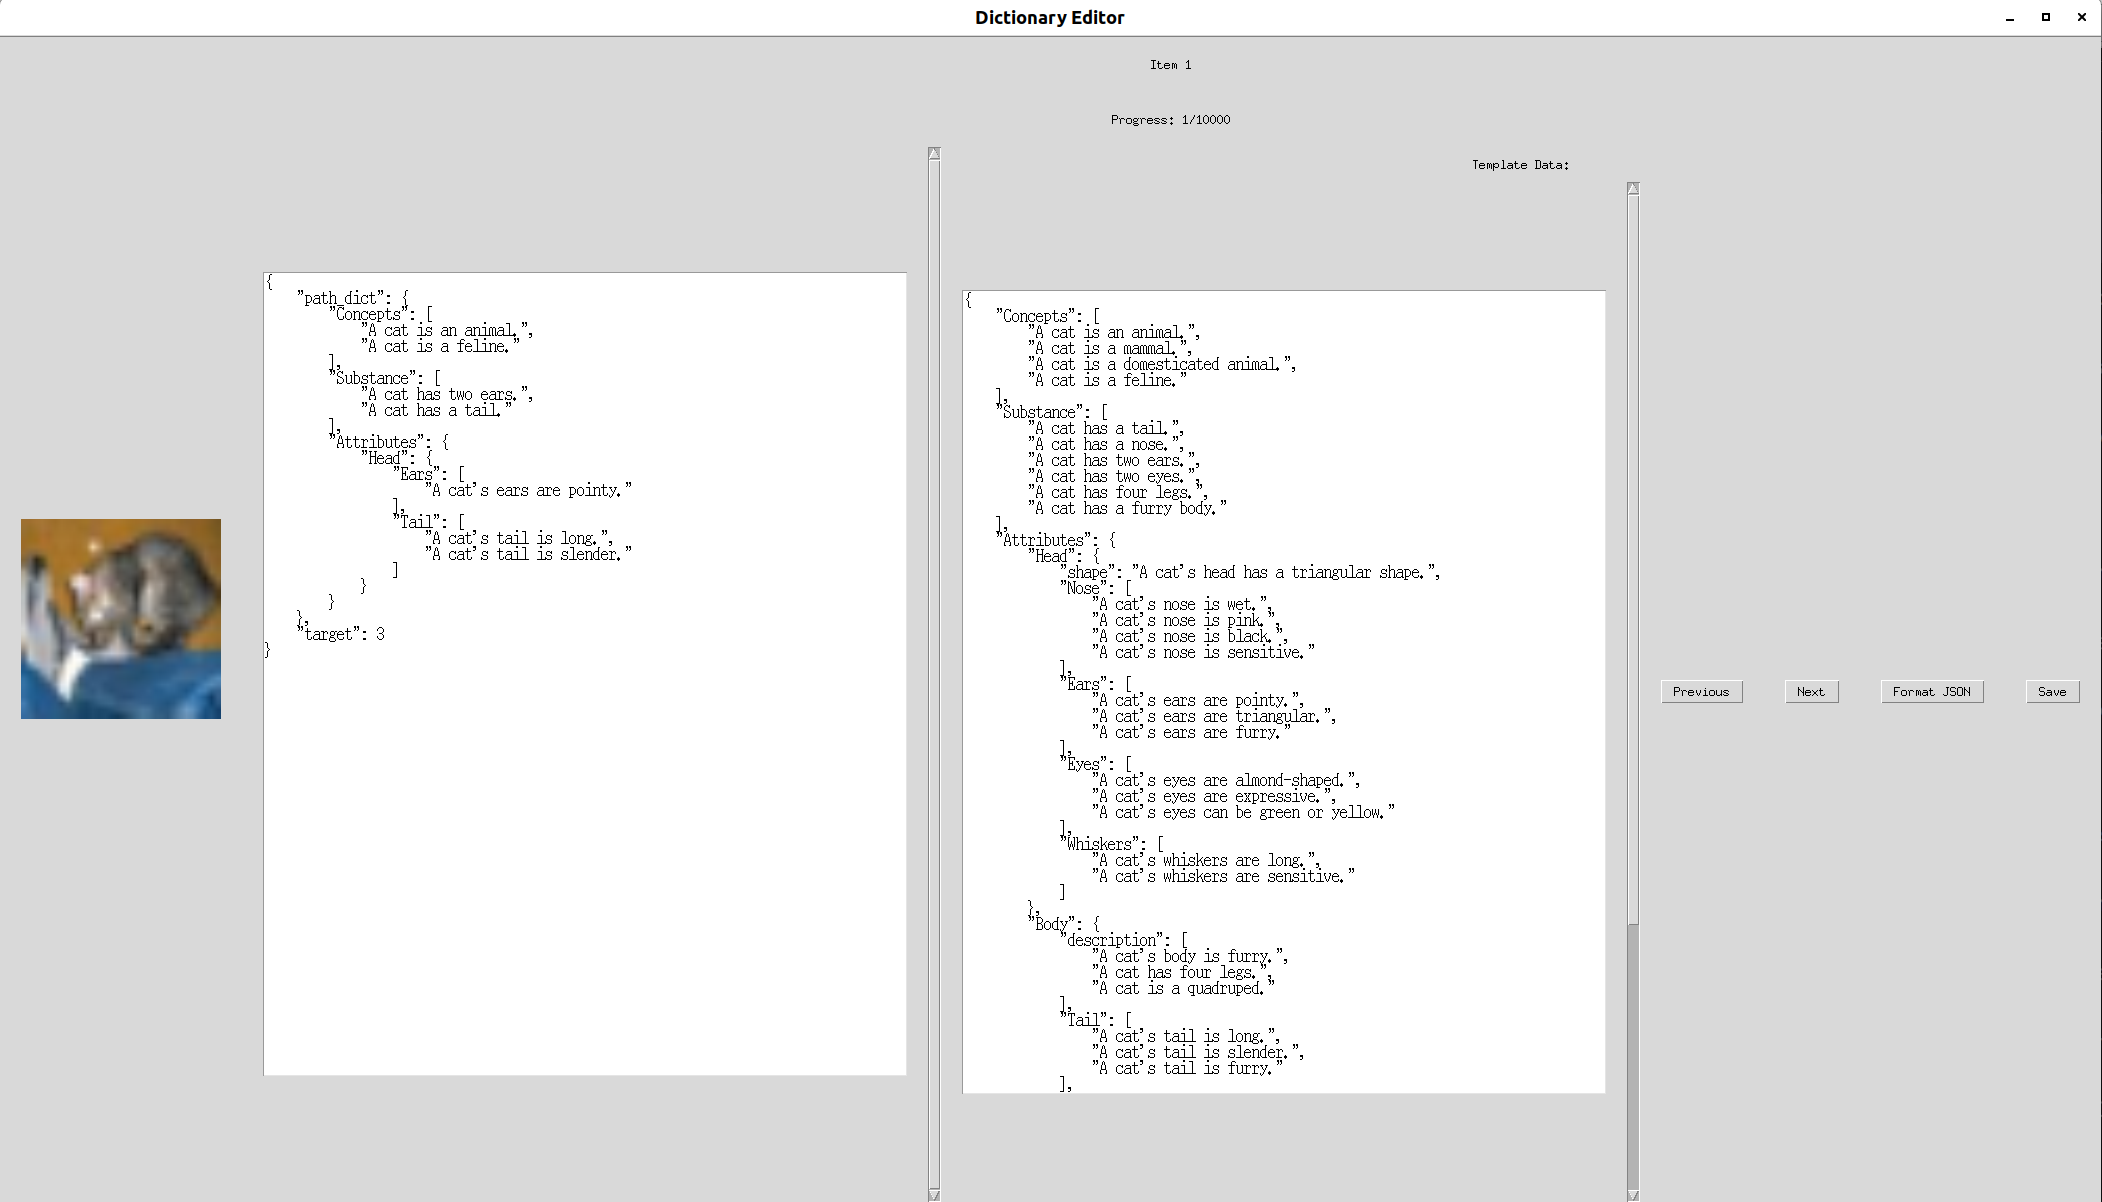The width and height of the screenshot is (2102, 1202).
Task: Click the down arrow of the template scrollbar
Action: (1633, 1194)
